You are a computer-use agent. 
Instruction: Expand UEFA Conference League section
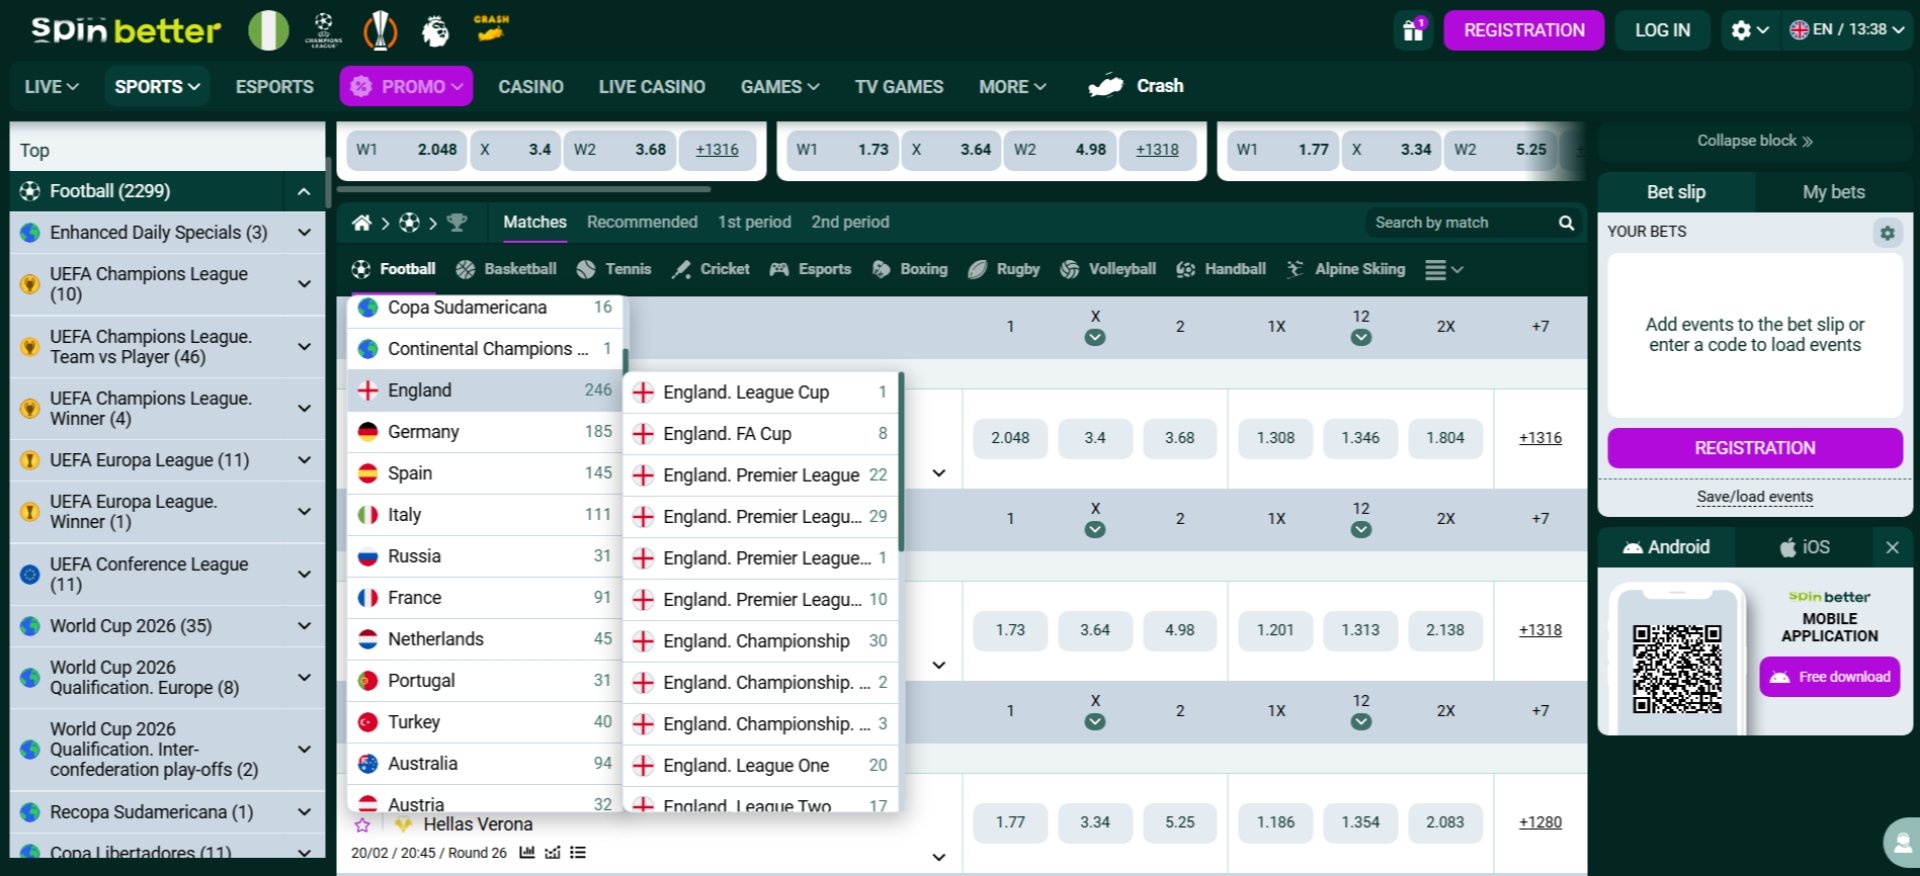[304, 574]
